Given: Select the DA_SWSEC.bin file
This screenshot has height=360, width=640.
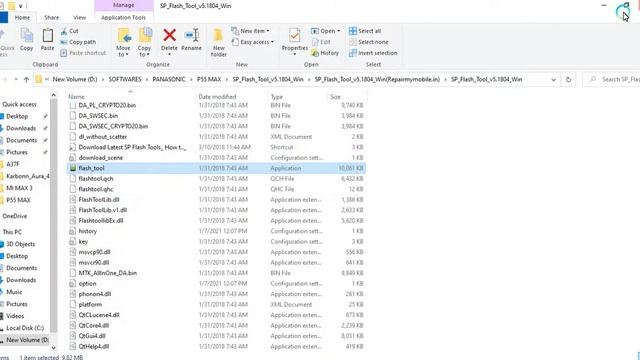Looking at the screenshot, I should tap(216, 116).
